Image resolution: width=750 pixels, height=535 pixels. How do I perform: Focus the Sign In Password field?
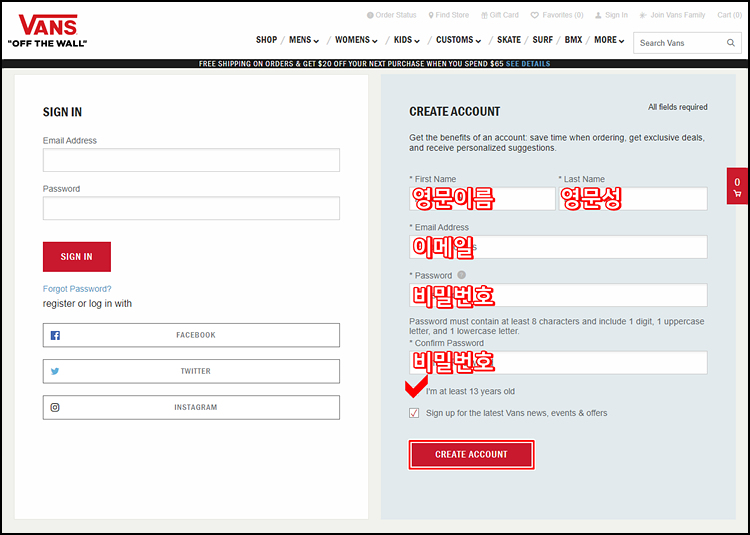coord(191,208)
